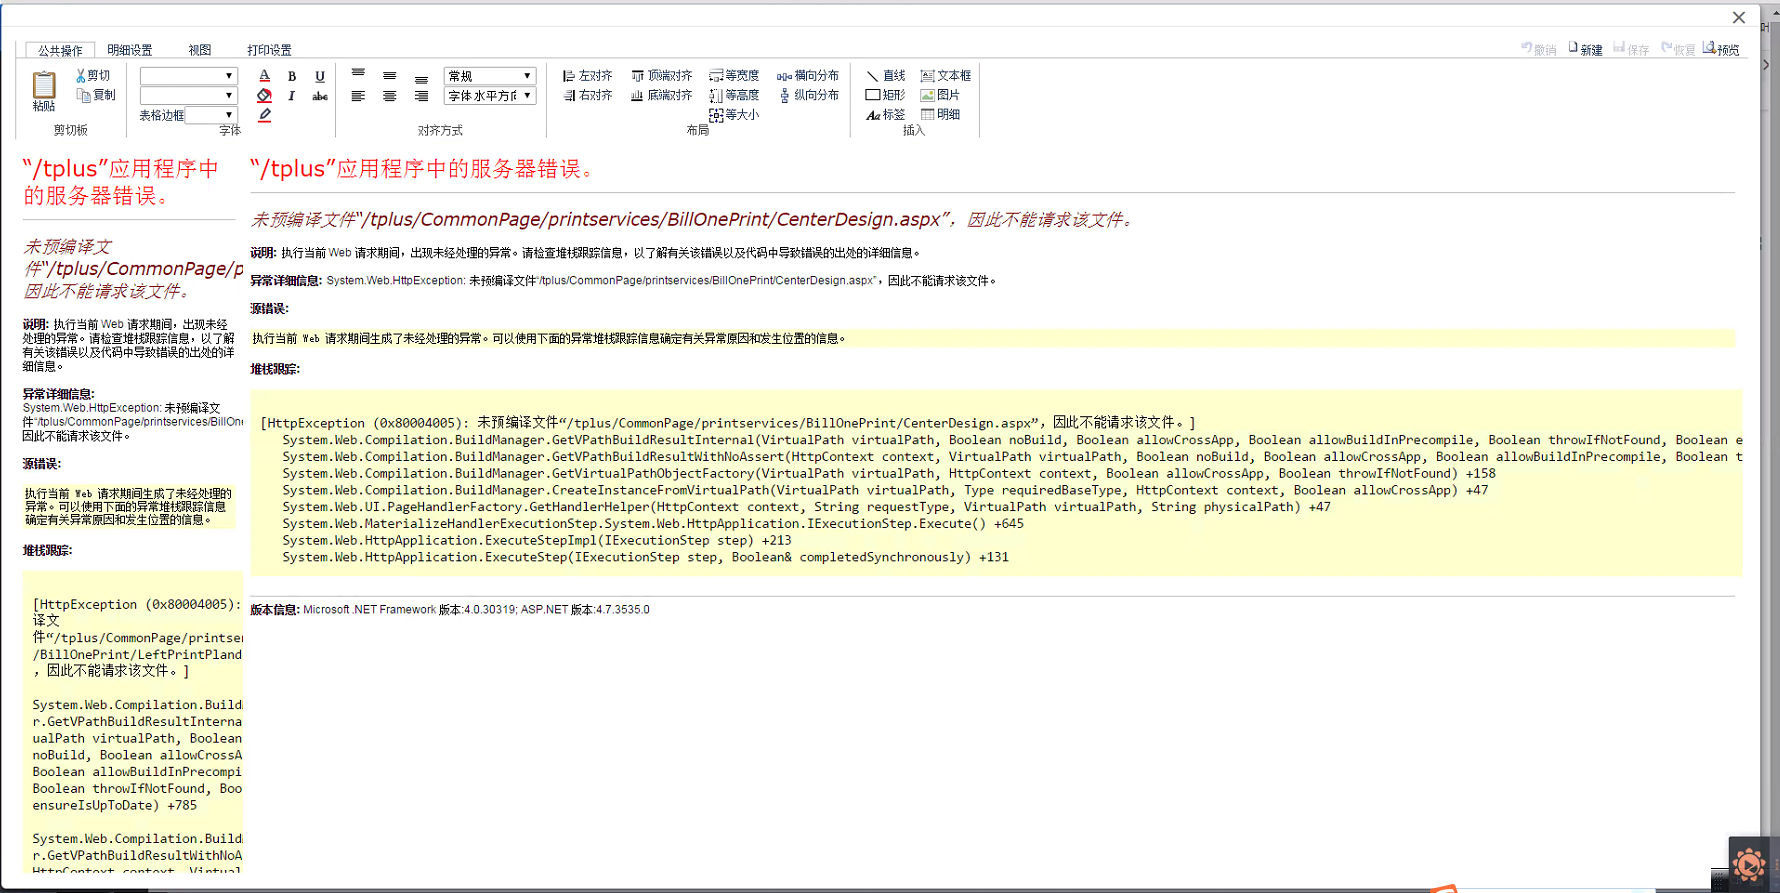Click the orange gear icon at bottom right
Viewport: 1780px width, 893px height.
[x=1749, y=865]
